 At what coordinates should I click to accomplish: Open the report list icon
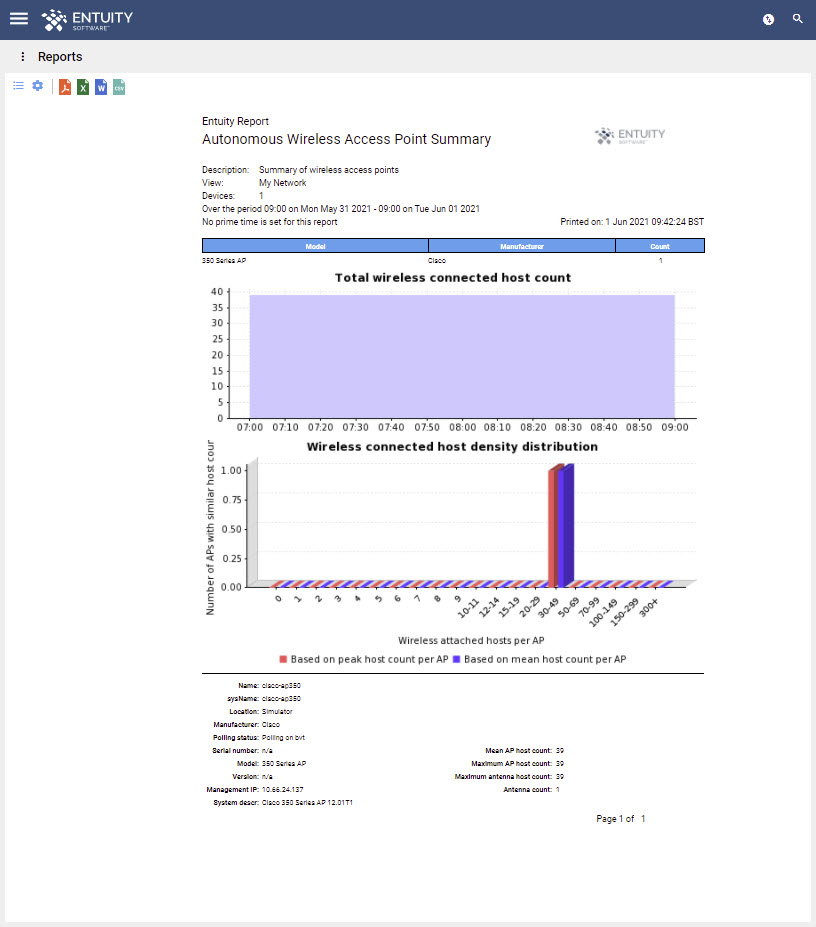click(18, 86)
